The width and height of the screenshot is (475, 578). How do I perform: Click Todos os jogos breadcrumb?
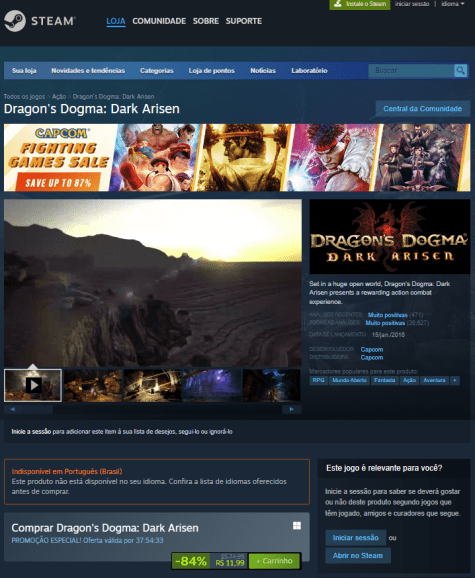(24, 97)
